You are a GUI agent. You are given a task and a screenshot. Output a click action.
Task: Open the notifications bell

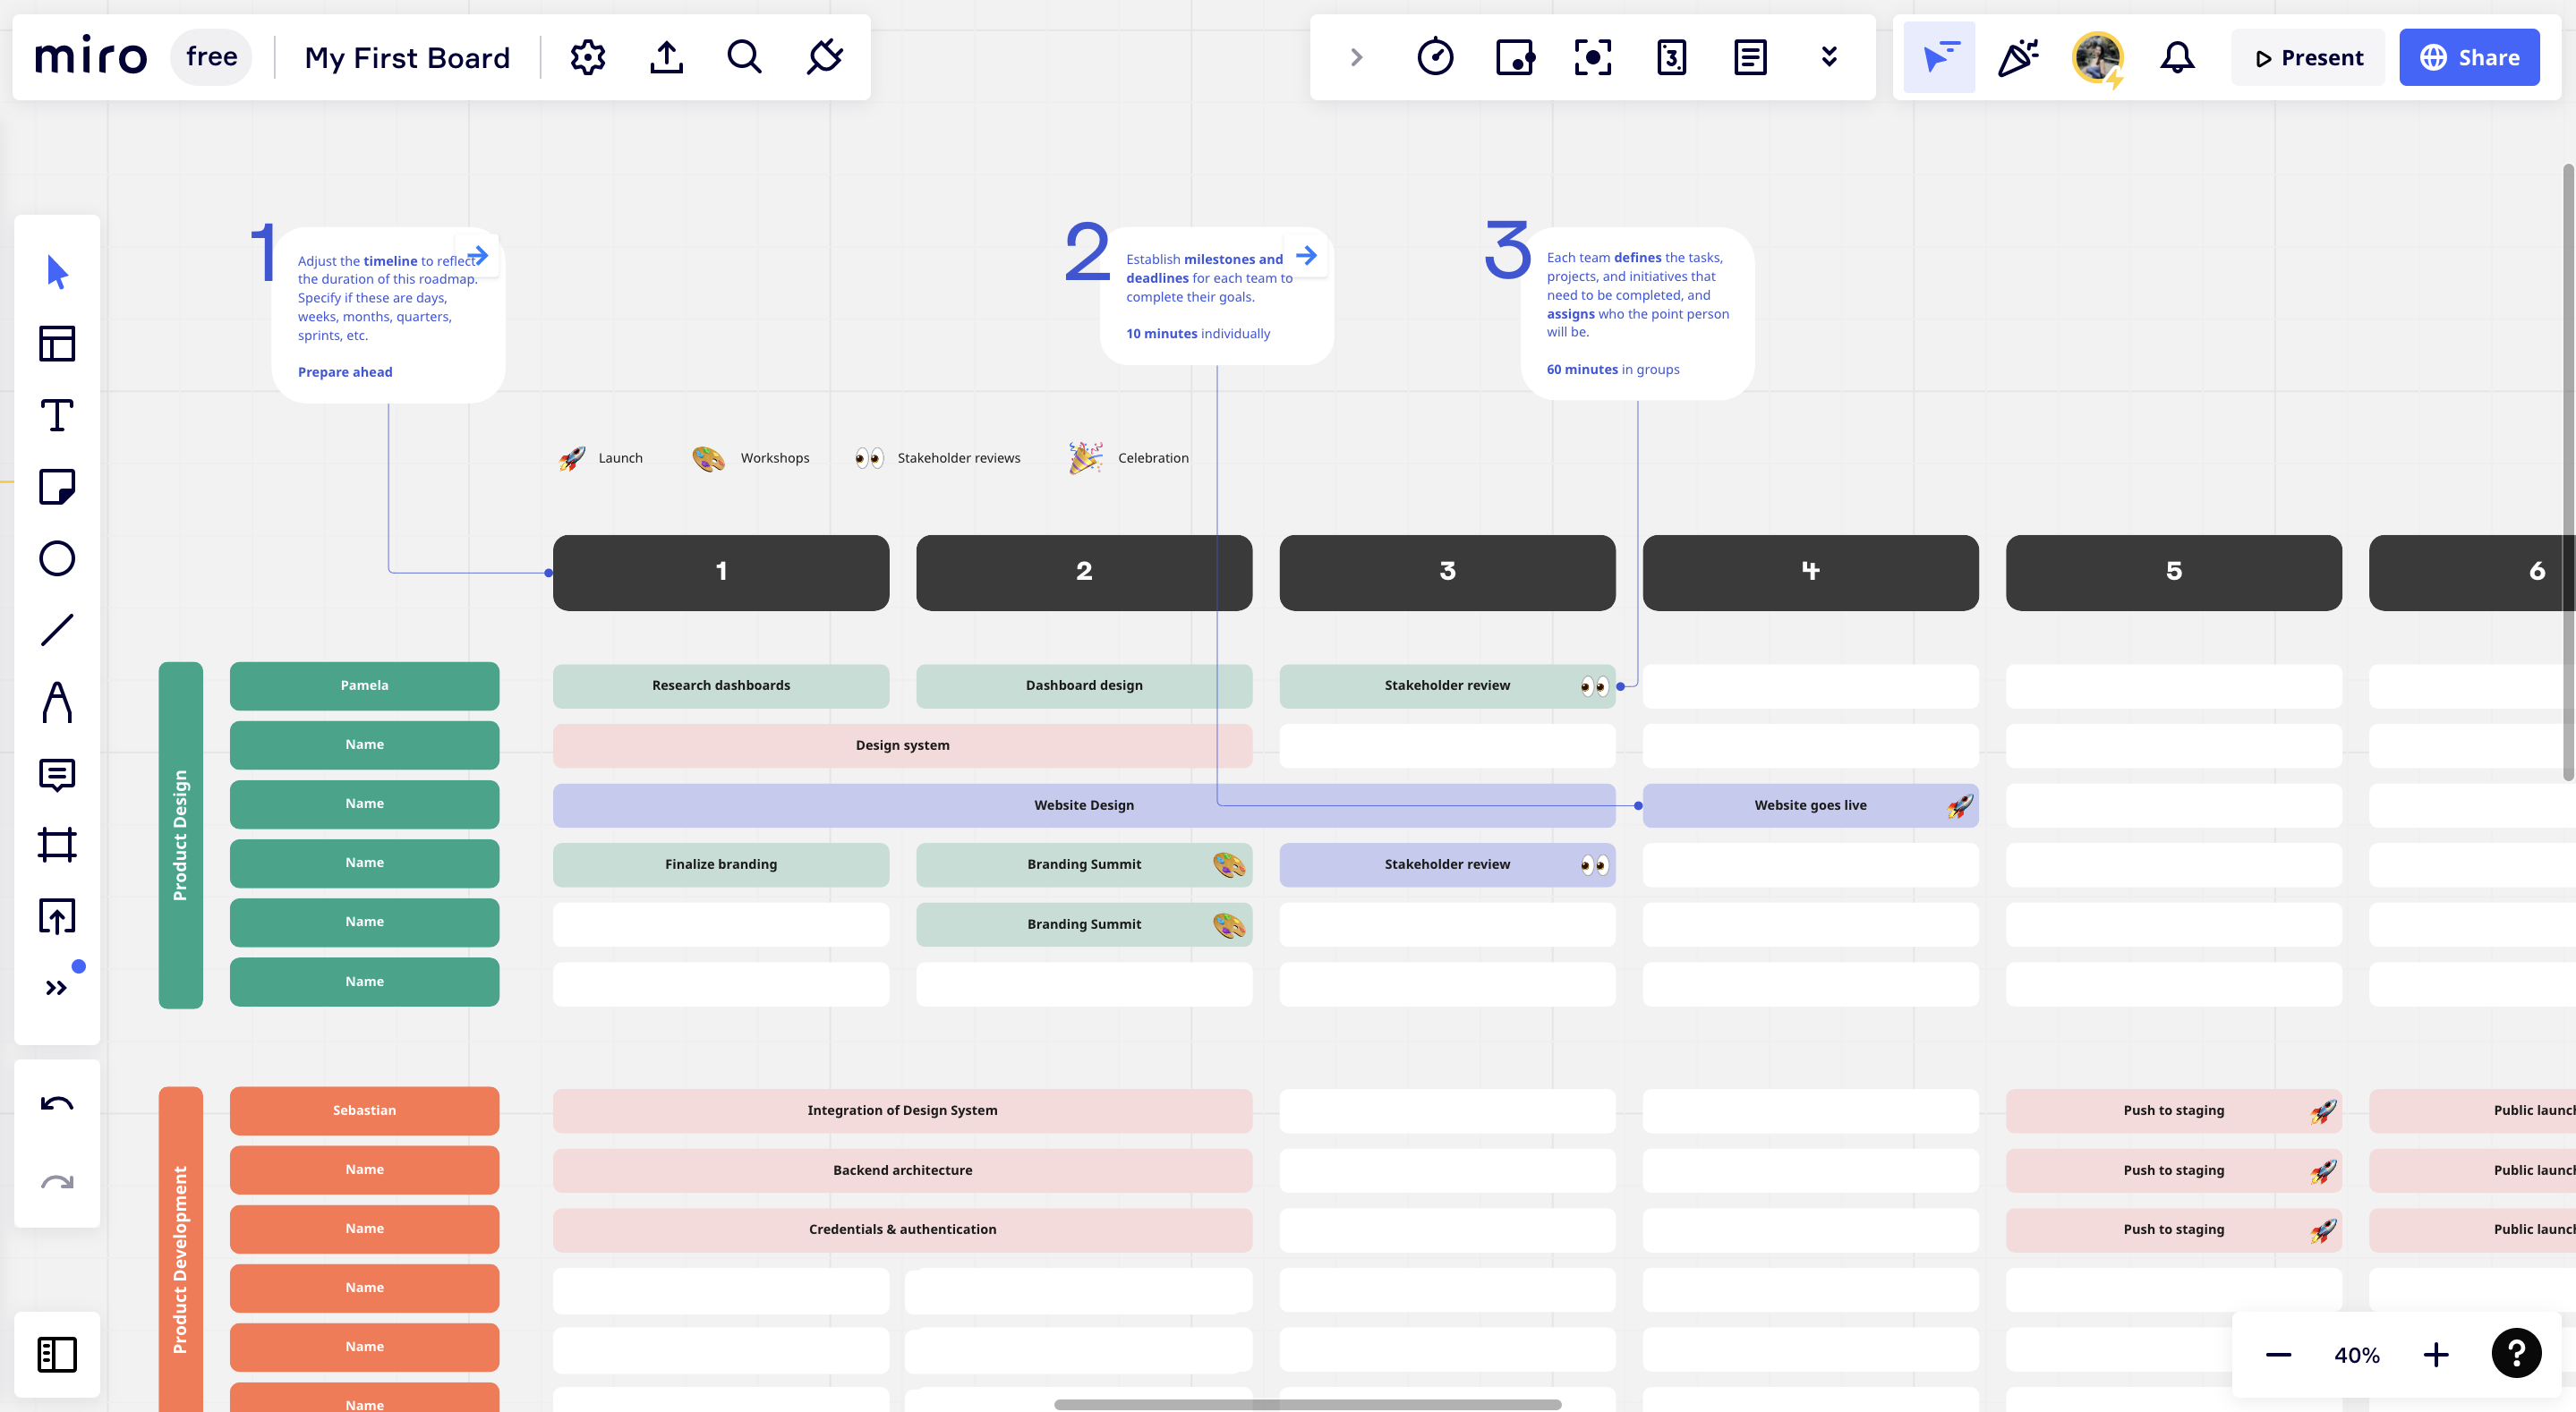[x=2177, y=57]
